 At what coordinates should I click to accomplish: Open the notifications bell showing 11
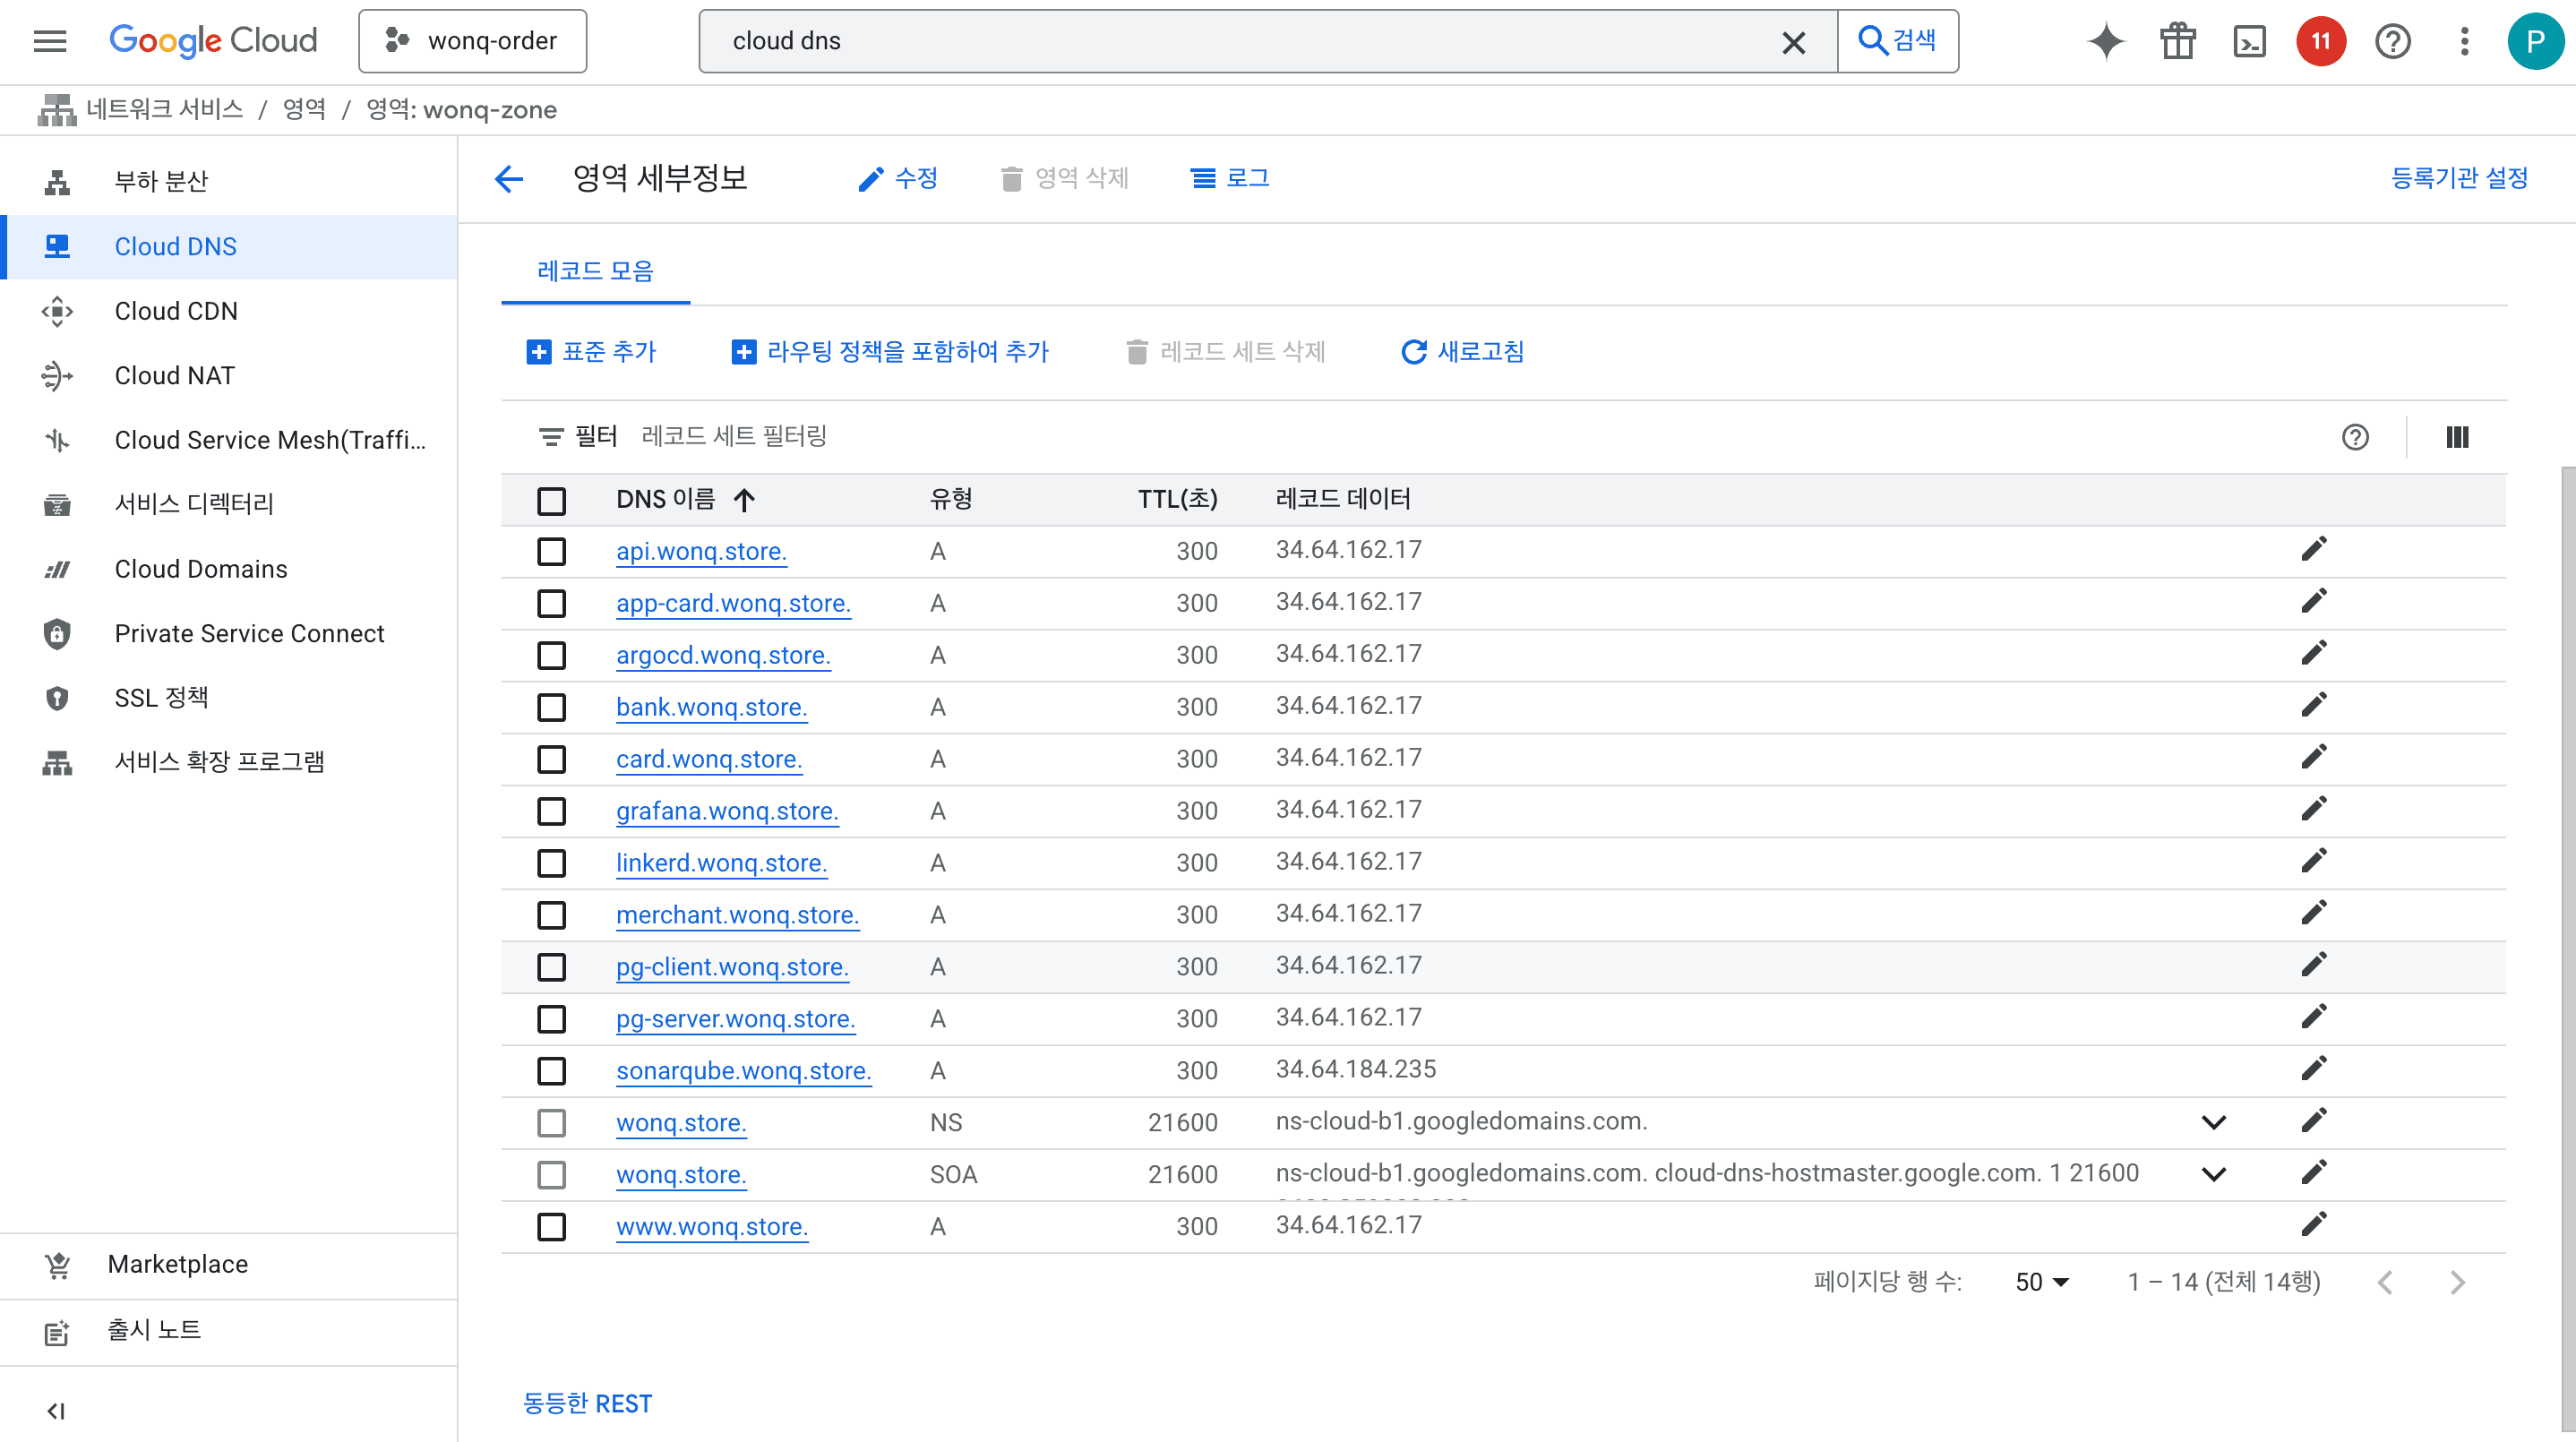tap(2320, 41)
